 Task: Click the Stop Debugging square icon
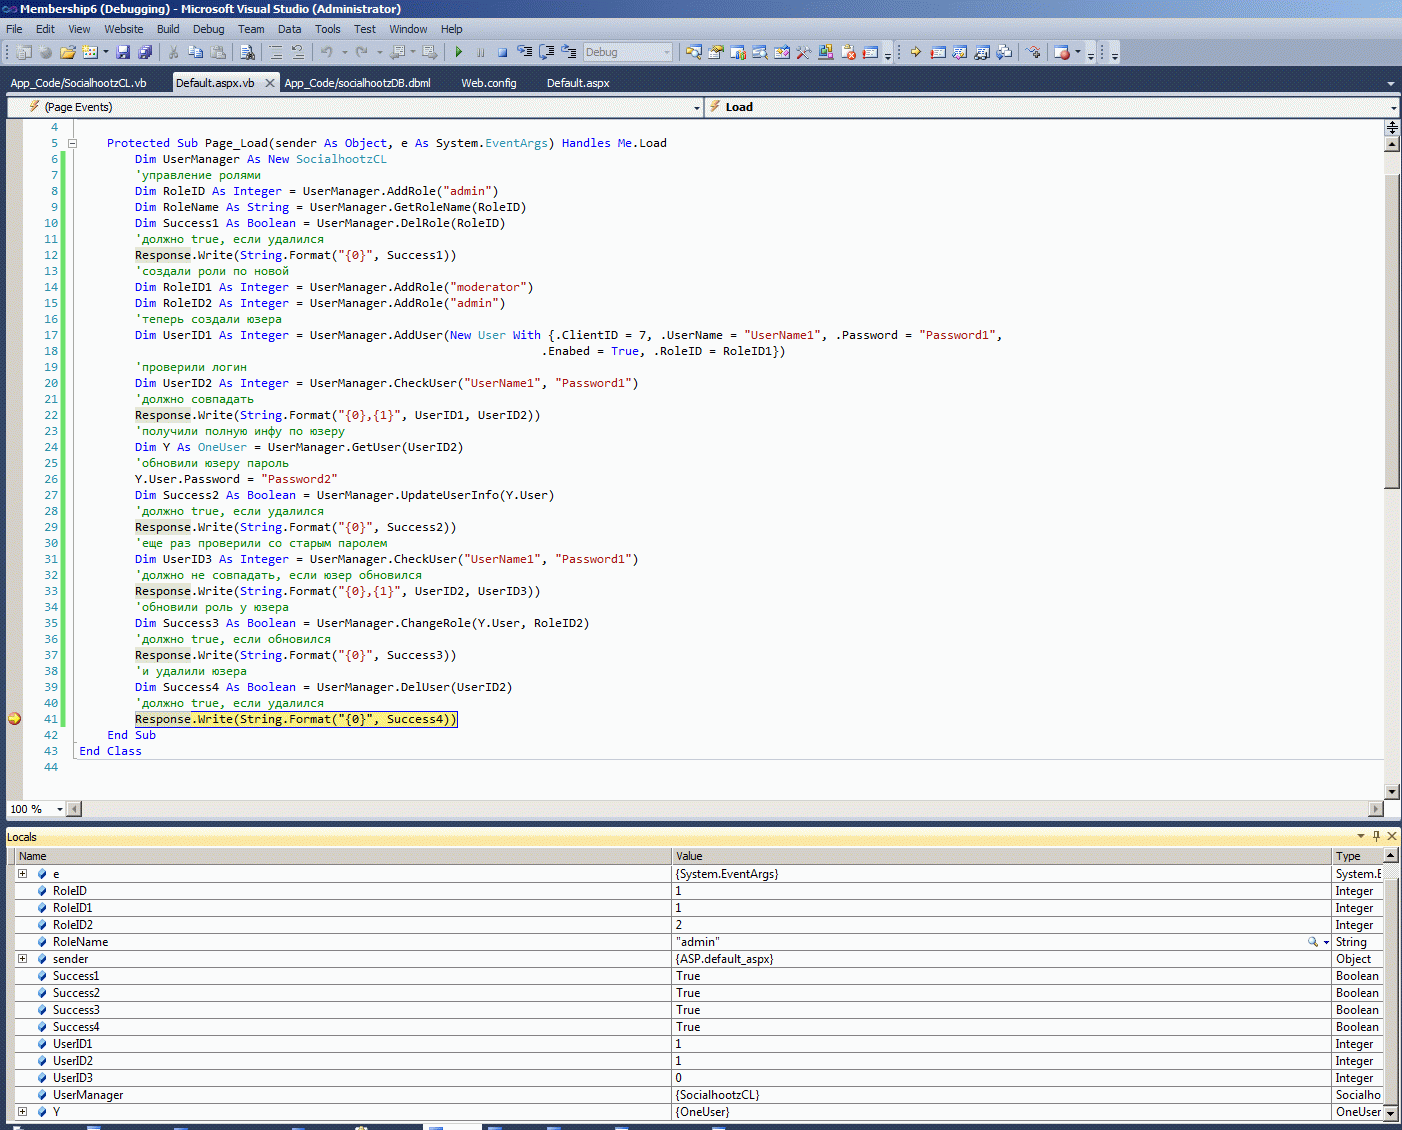tap(502, 52)
